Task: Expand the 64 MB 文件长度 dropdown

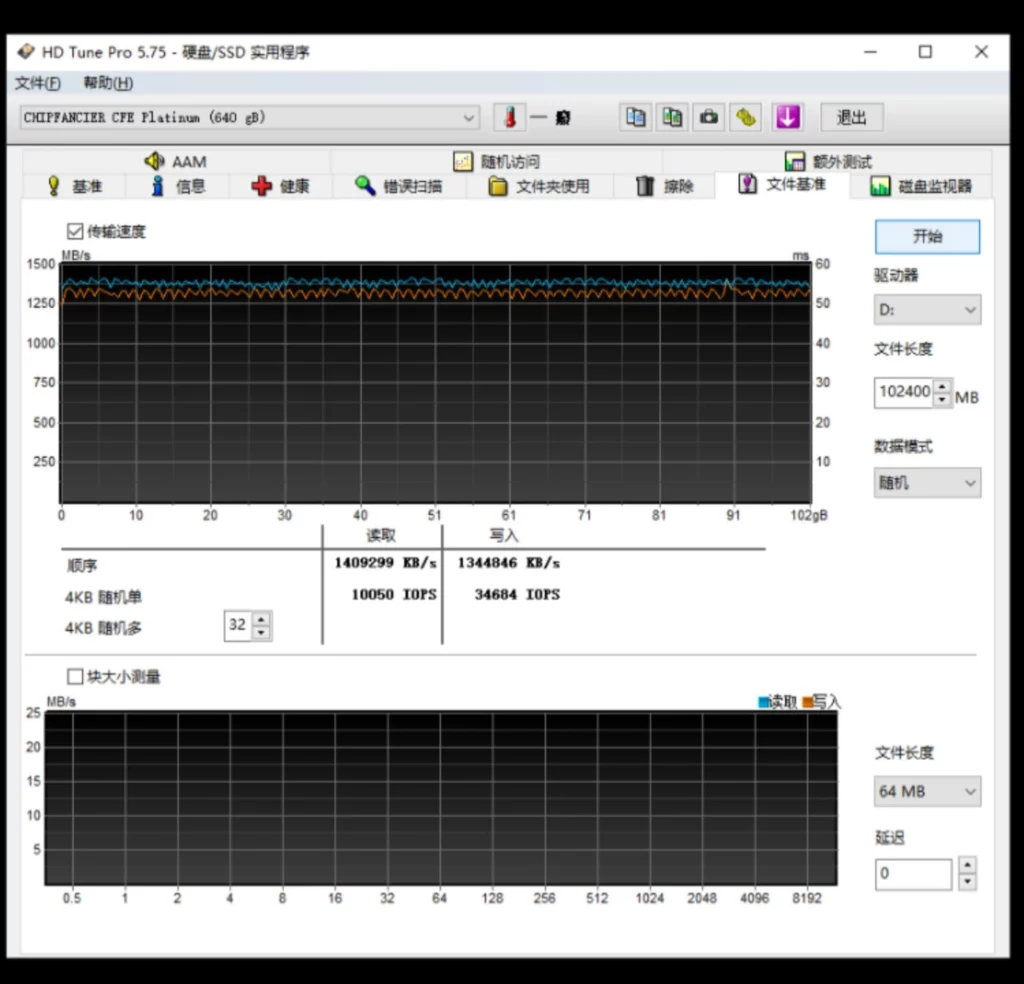Action: coord(927,791)
